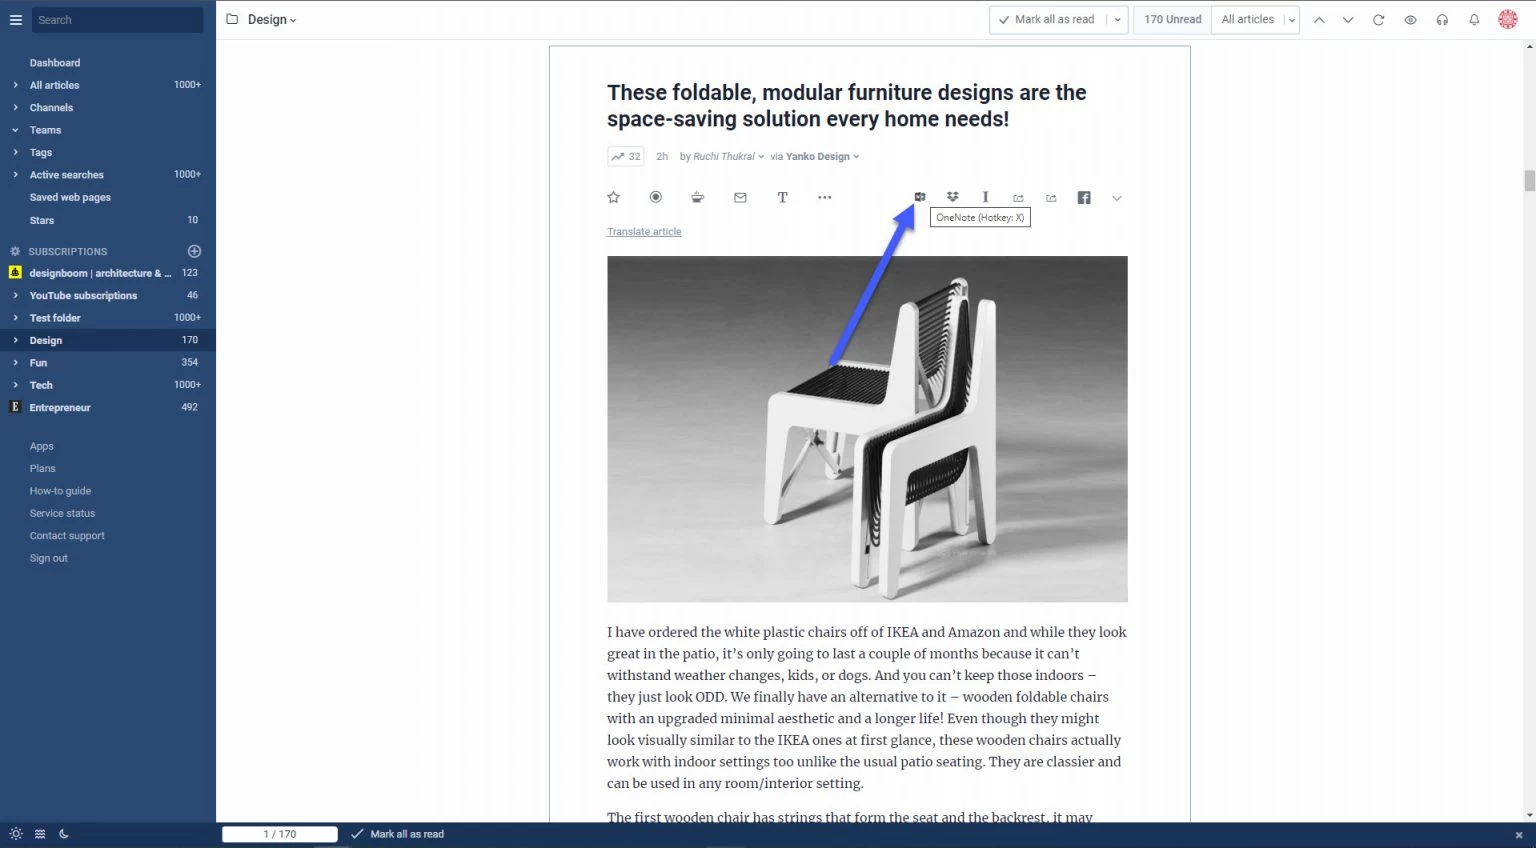Click the Translate article link
1536x848 pixels.
pyautogui.click(x=644, y=232)
